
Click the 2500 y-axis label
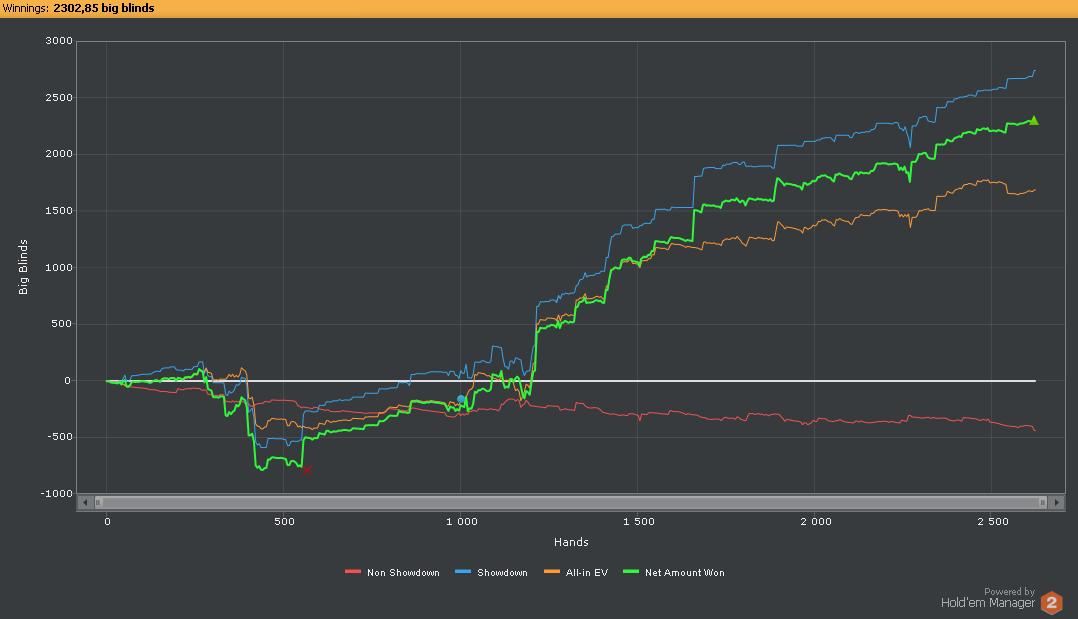pos(59,98)
